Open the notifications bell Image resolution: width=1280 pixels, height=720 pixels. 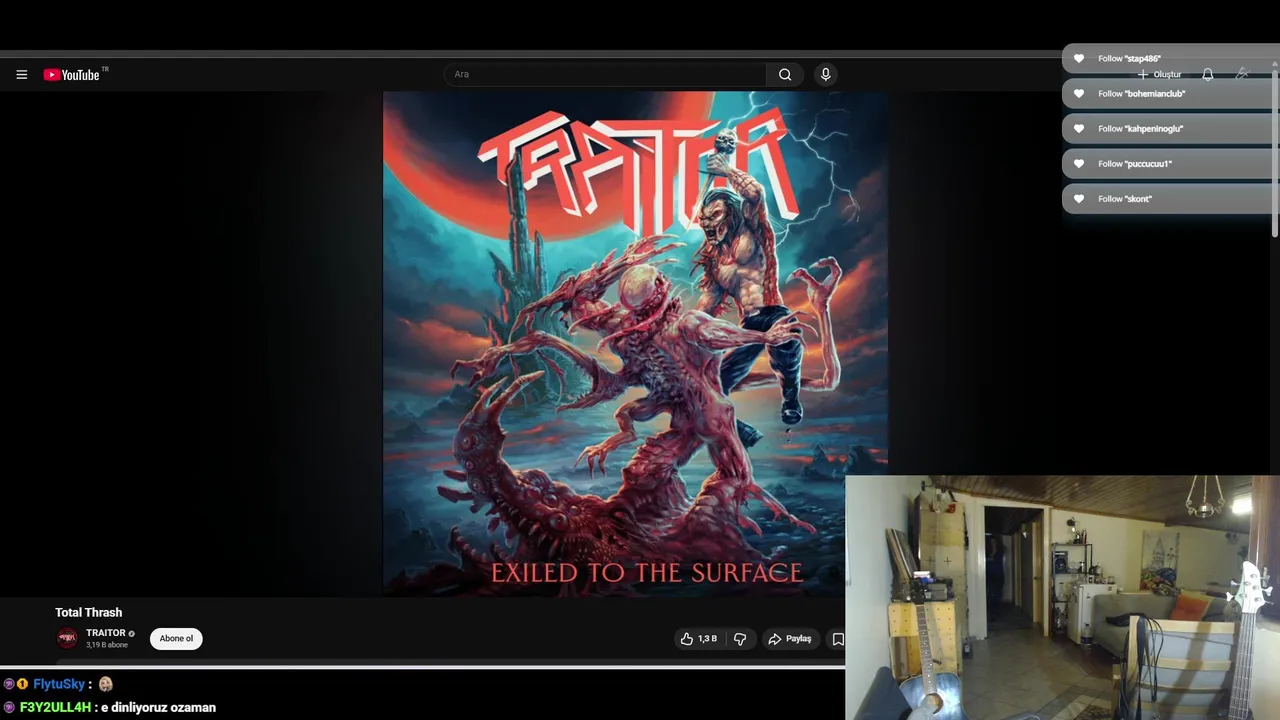click(1208, 74)
